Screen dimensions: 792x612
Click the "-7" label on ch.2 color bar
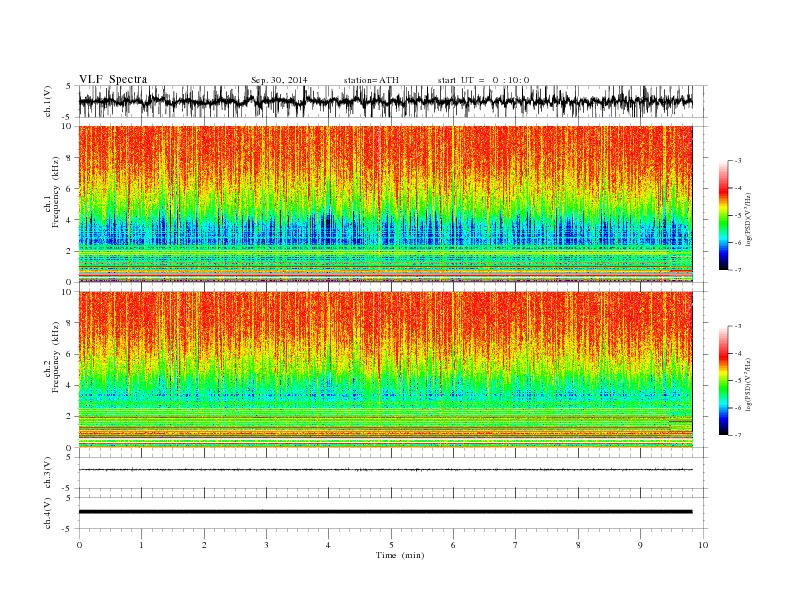tap(737, 435)
